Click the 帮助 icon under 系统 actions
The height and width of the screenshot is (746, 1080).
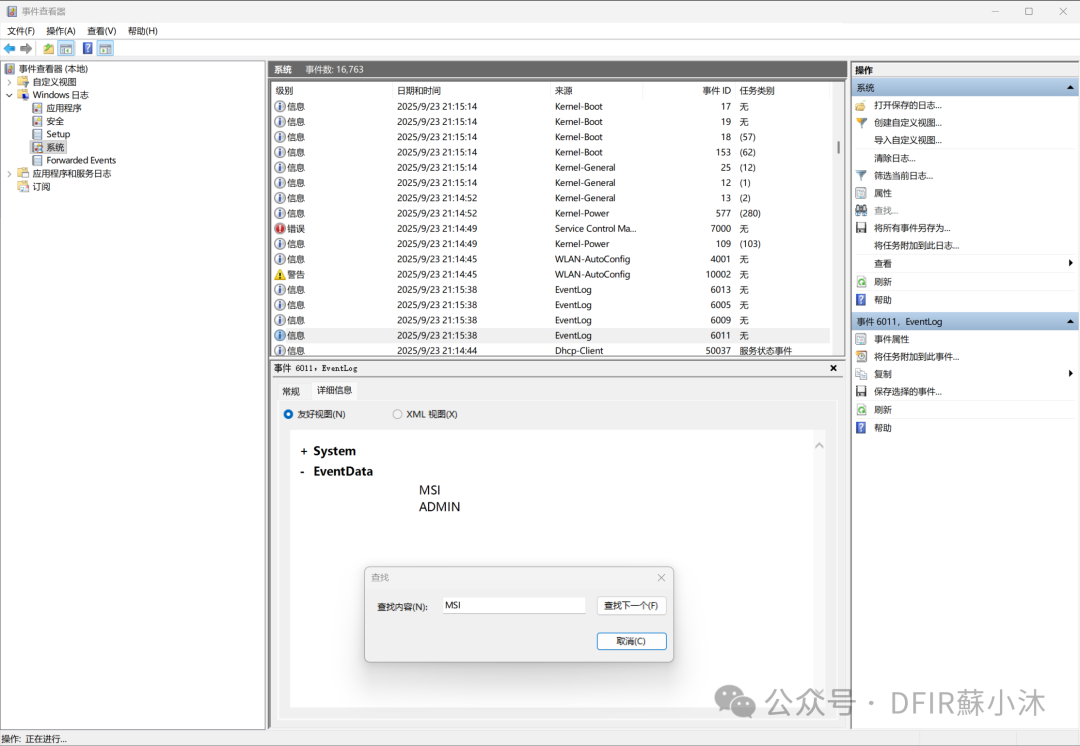(x=861, y=300)
